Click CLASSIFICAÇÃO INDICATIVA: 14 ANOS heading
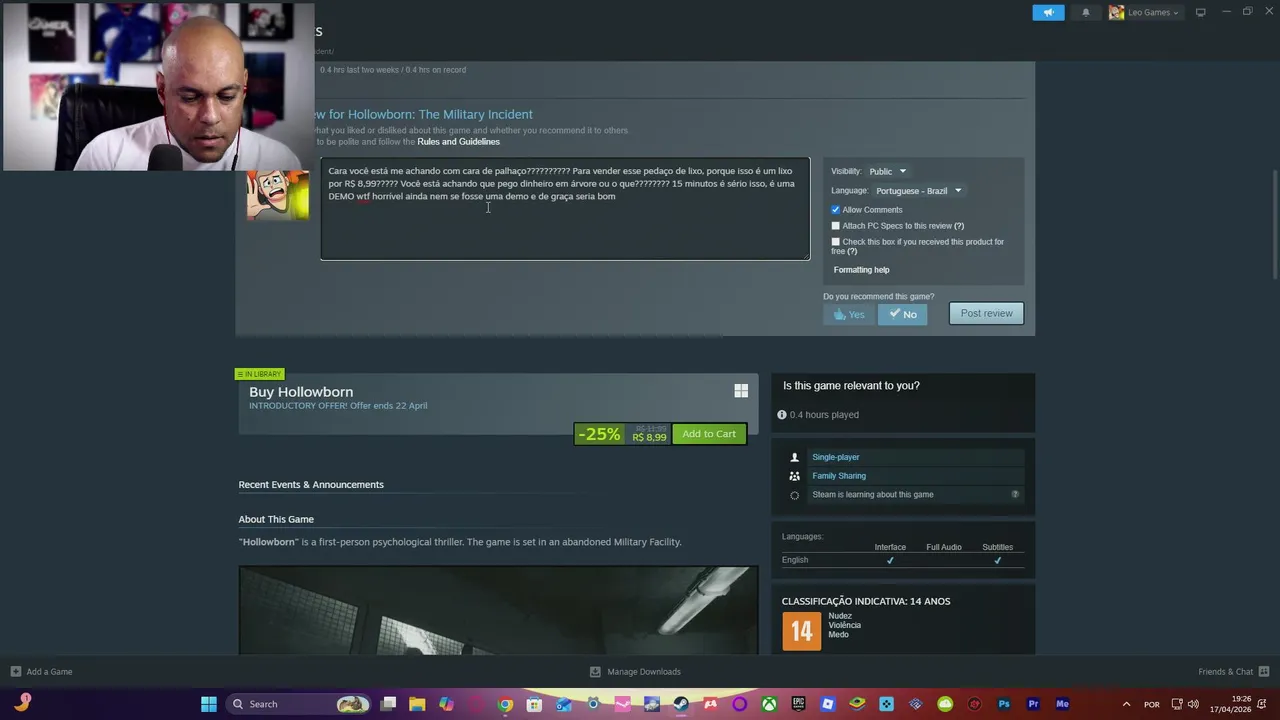The width and height of the screenshot is (1280, 720). 866,601
